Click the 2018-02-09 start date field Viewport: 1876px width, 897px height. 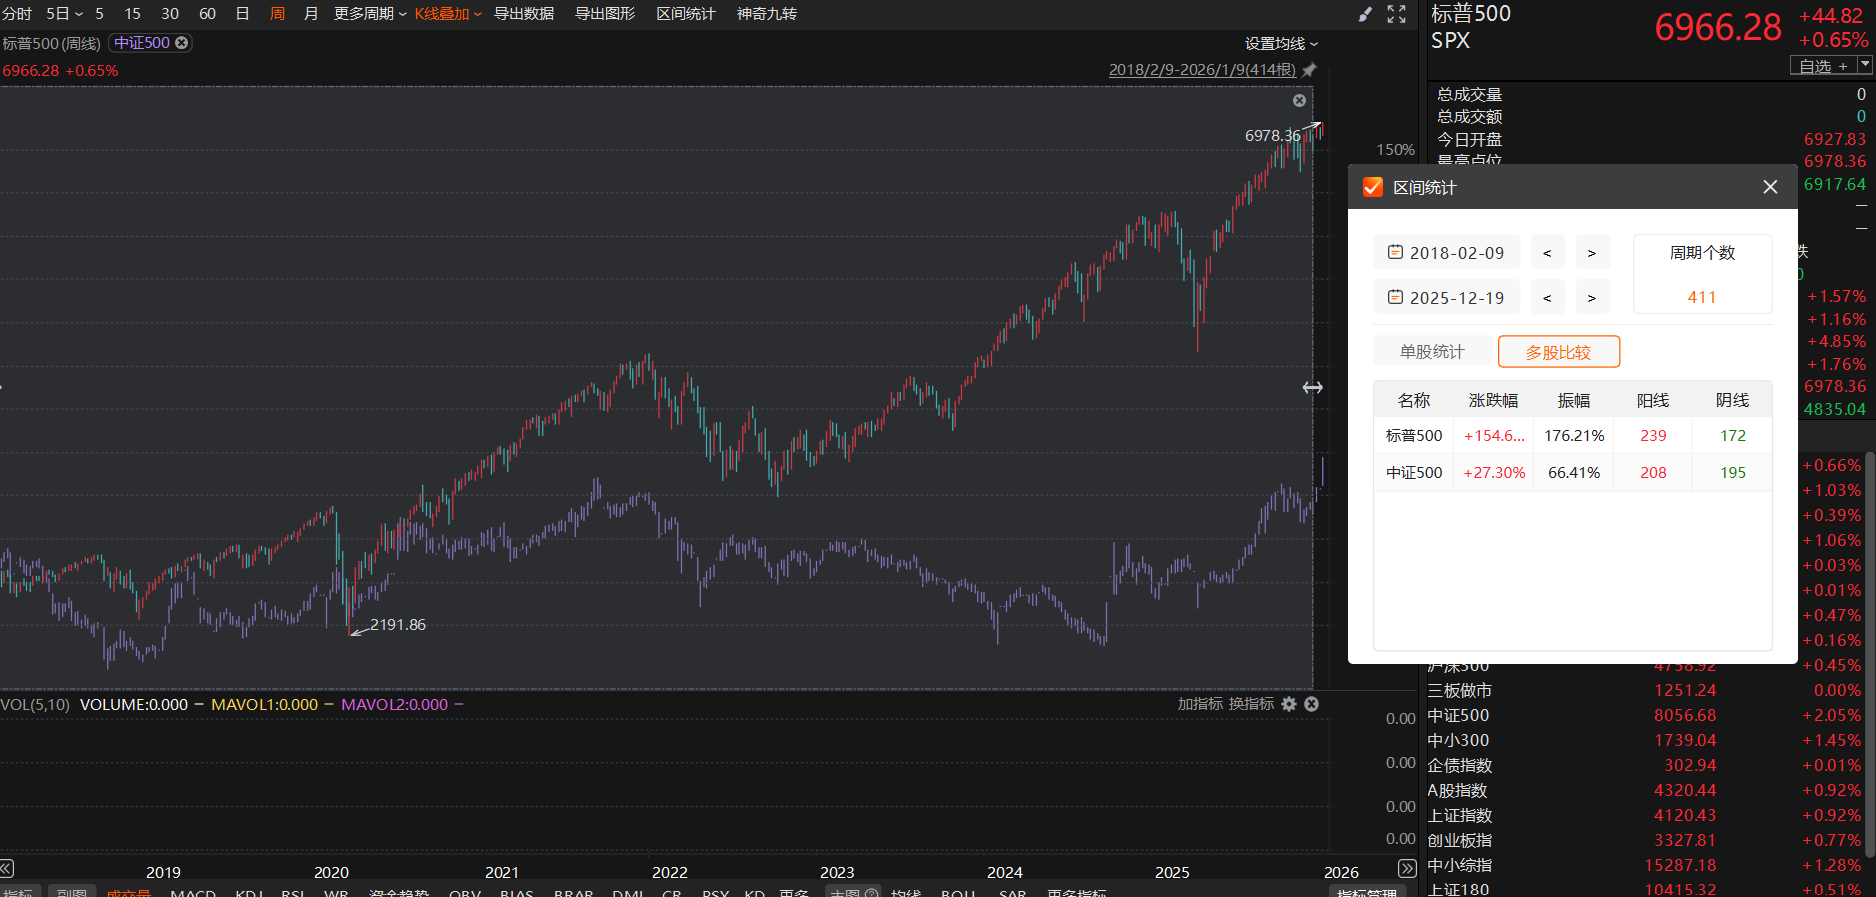pyautogui.click(x=1446, y=253)
